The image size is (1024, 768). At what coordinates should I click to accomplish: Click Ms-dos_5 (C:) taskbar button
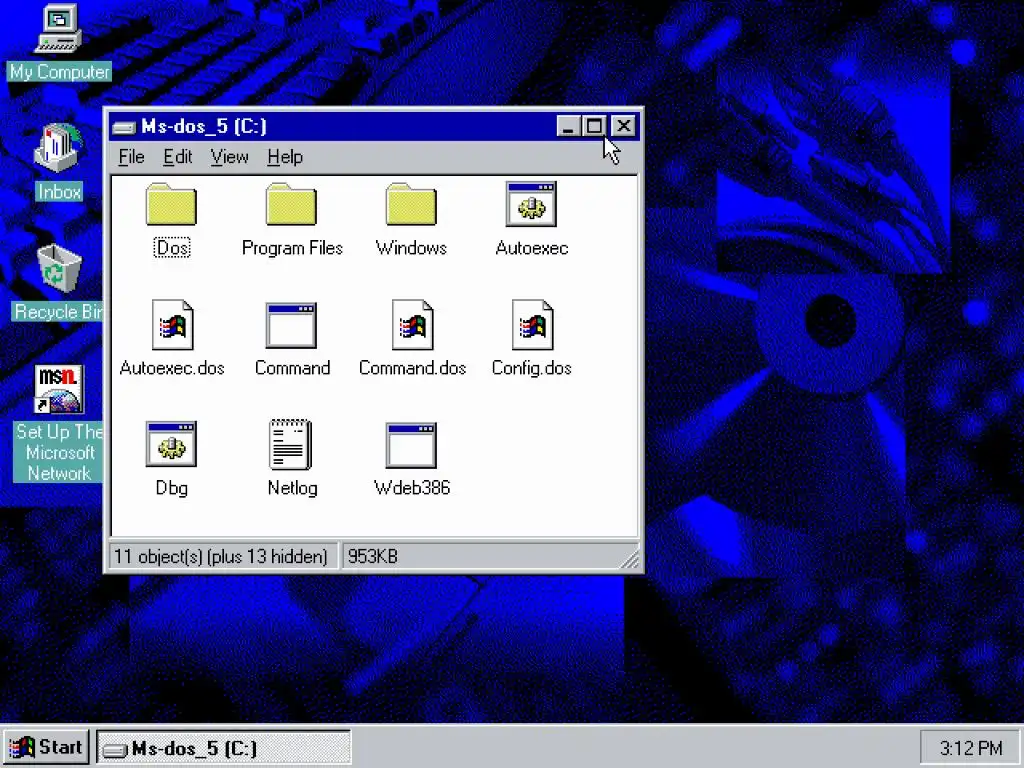tap(224, 748)
